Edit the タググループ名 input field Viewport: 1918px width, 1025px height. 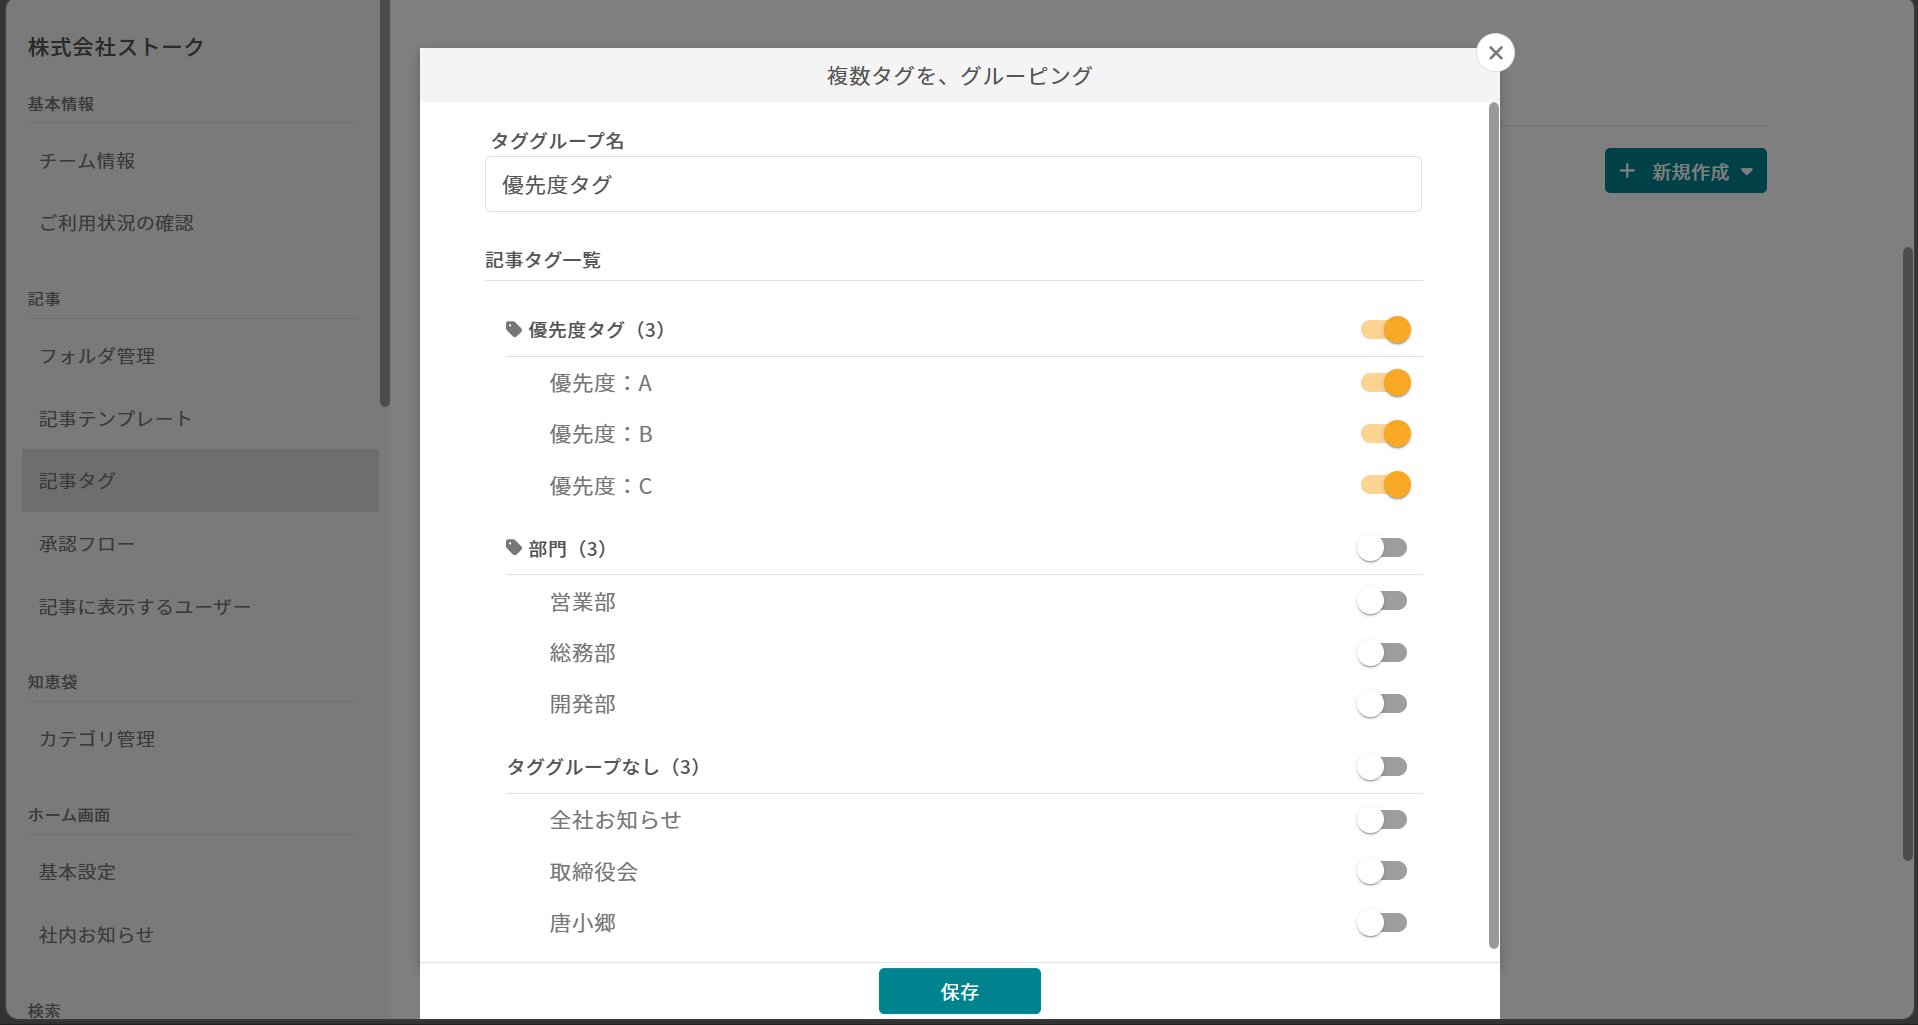point(953,184)
